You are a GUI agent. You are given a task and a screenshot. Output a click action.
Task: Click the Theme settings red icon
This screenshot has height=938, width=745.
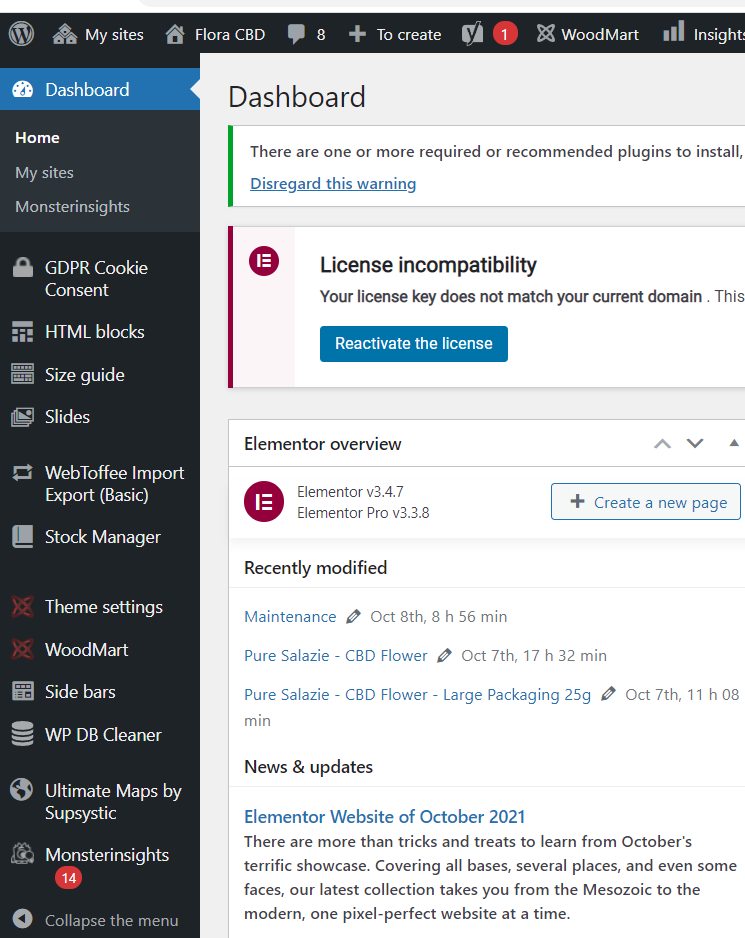click(23, 607)
